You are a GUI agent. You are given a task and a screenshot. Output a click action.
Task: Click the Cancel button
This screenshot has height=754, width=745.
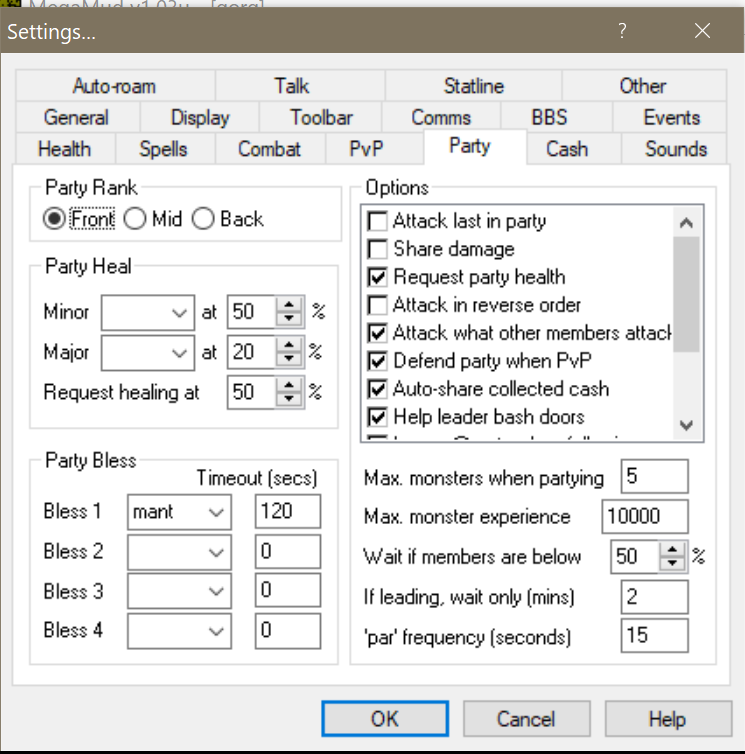(526, 719)
